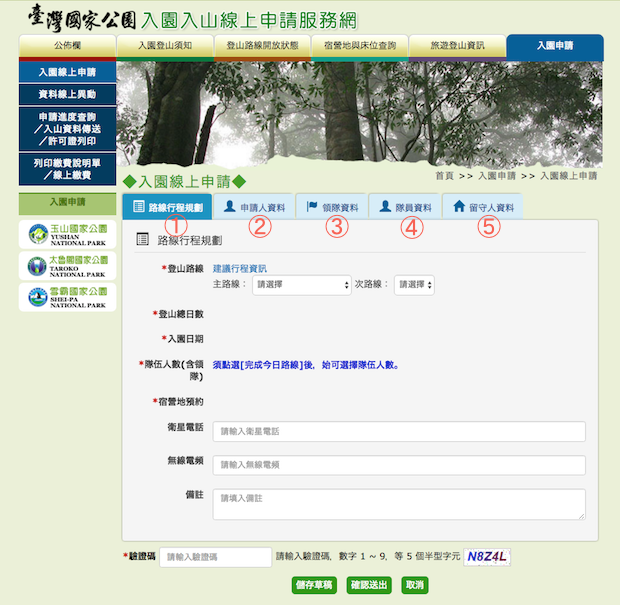Open the 隊員資料 tab

pyautogui.click(x=407, y=208)
